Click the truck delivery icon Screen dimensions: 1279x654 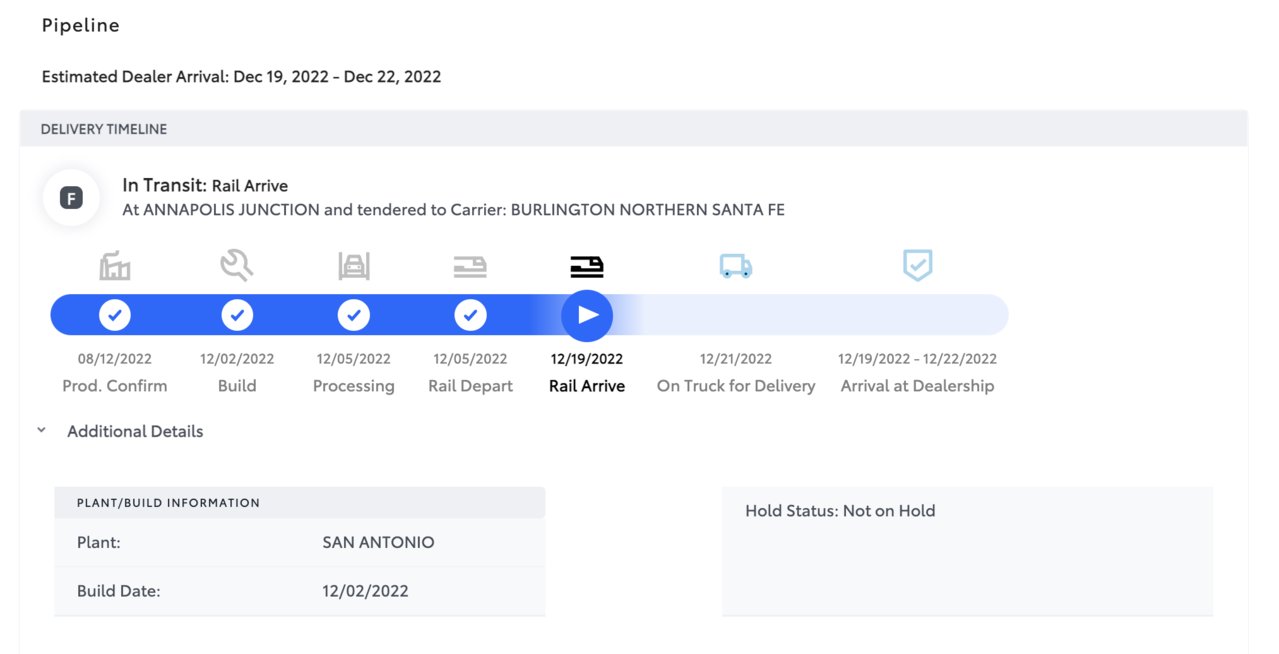(736, 266)
